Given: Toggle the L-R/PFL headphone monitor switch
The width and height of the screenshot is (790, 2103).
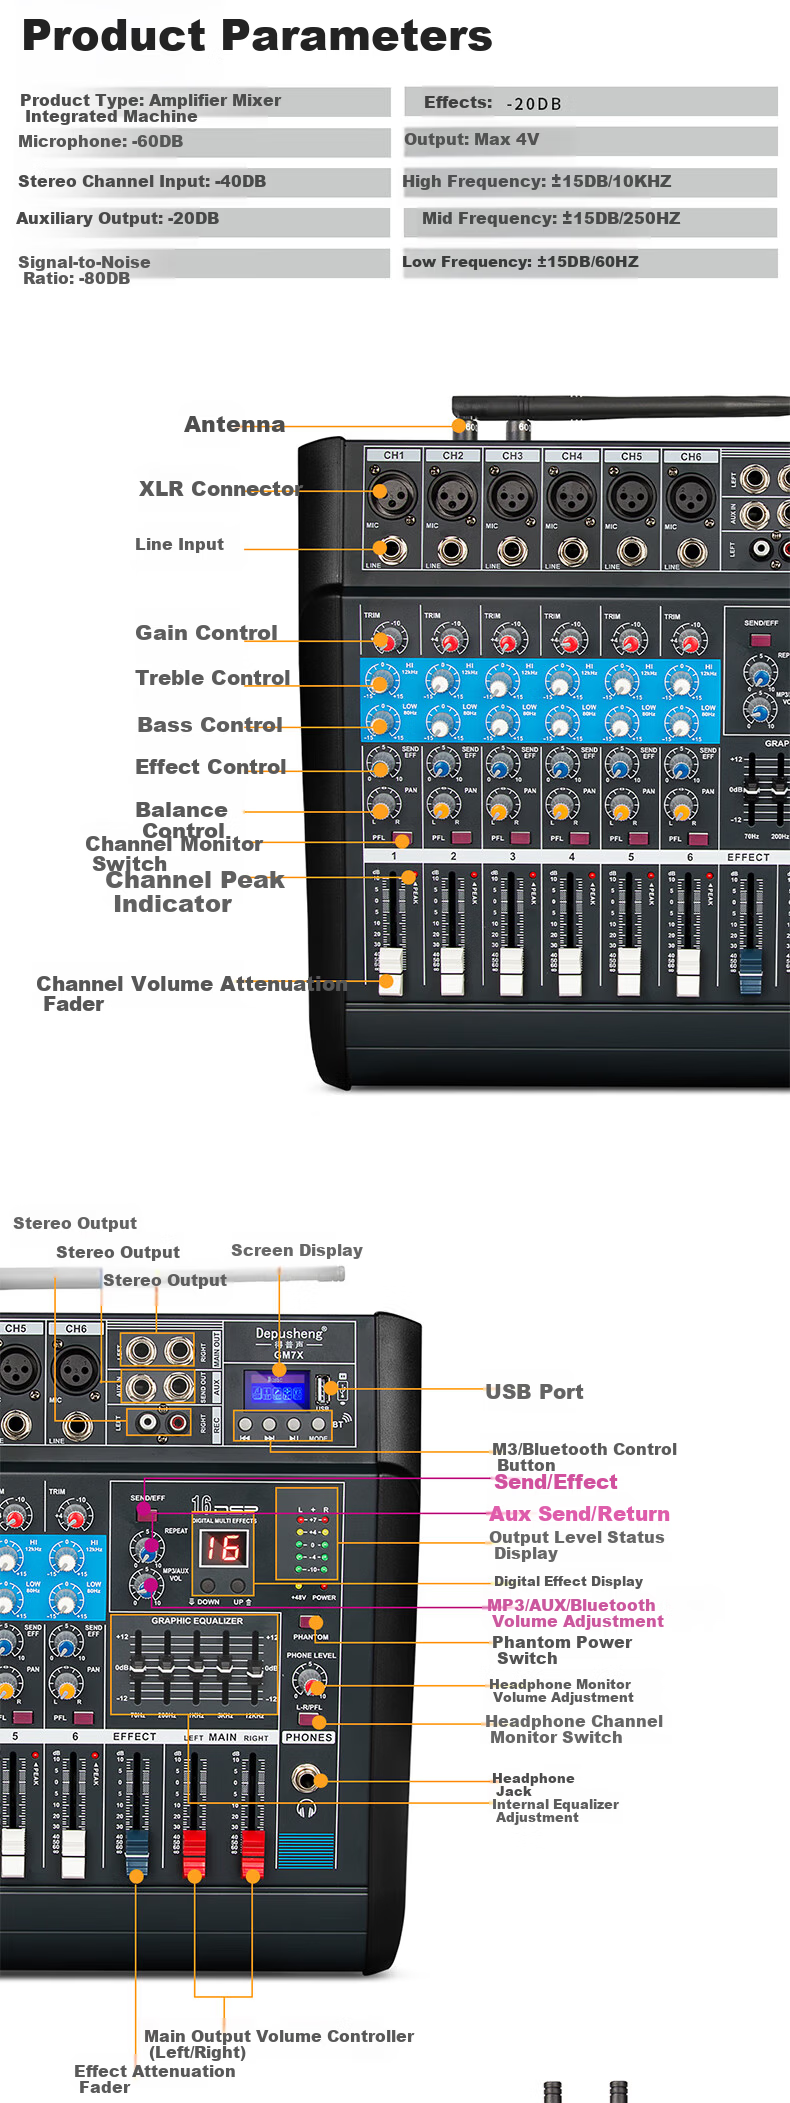Looking at the screenshot, I should click(x=309, y=1721).
